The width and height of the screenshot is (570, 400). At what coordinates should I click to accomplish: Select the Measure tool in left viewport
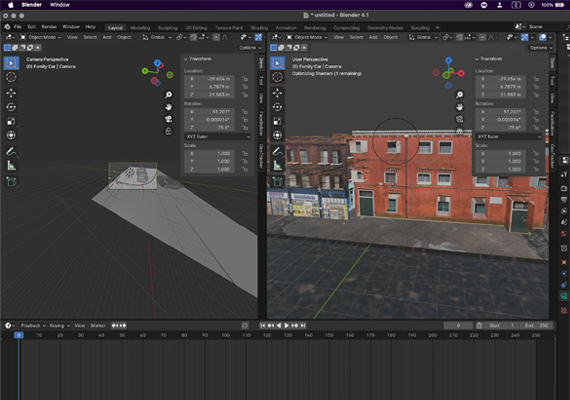coord(11,166)
